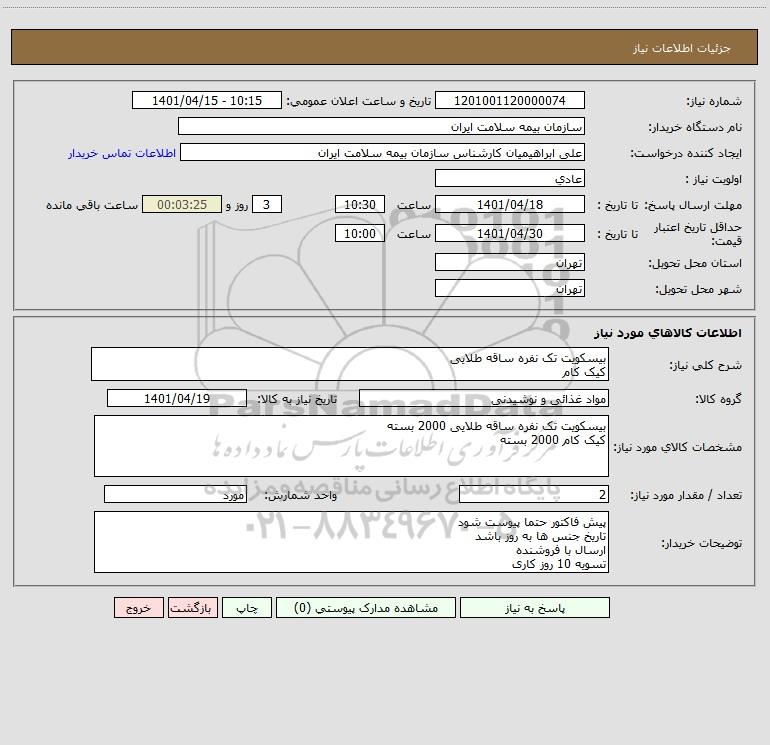The height and width of the screenshot is (745, 770).
Task: Click label 'تاریخ نیاز به کالا:'
Action: pos(297,399)
